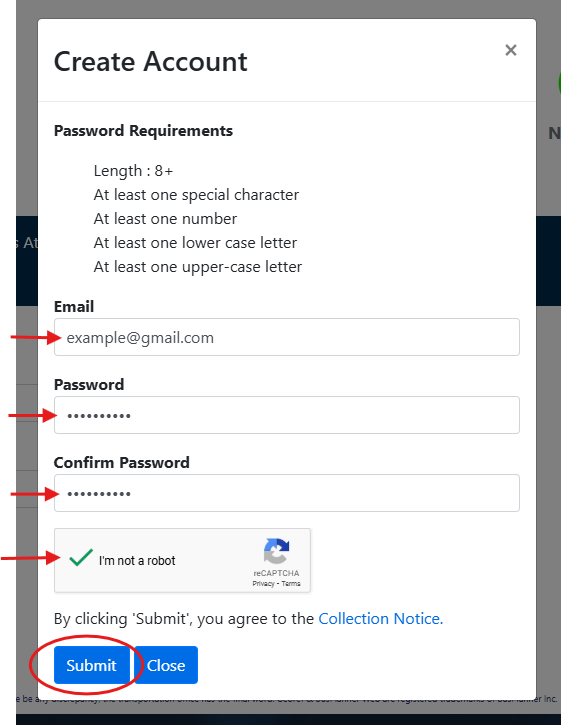561x725 pixels.
Task: Click the blue Close button
Action: coord(166,665)
